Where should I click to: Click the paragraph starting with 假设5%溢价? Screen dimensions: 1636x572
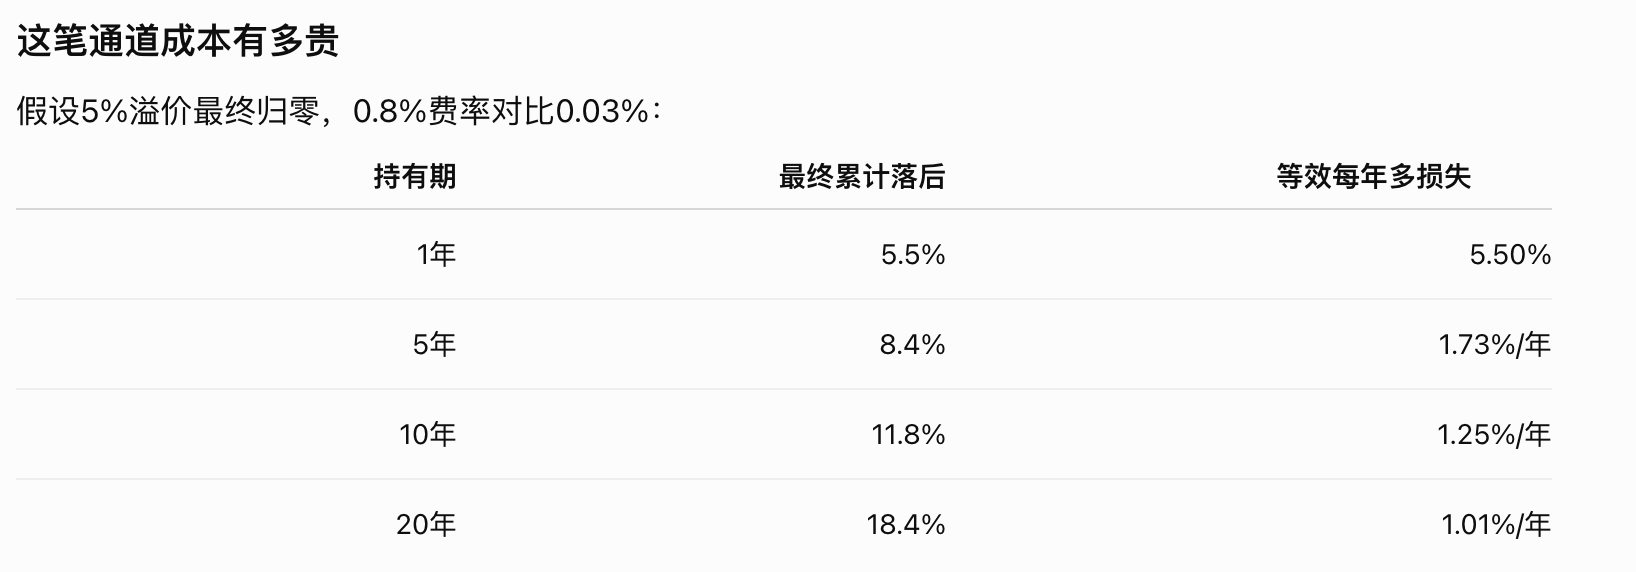[338, 112]
